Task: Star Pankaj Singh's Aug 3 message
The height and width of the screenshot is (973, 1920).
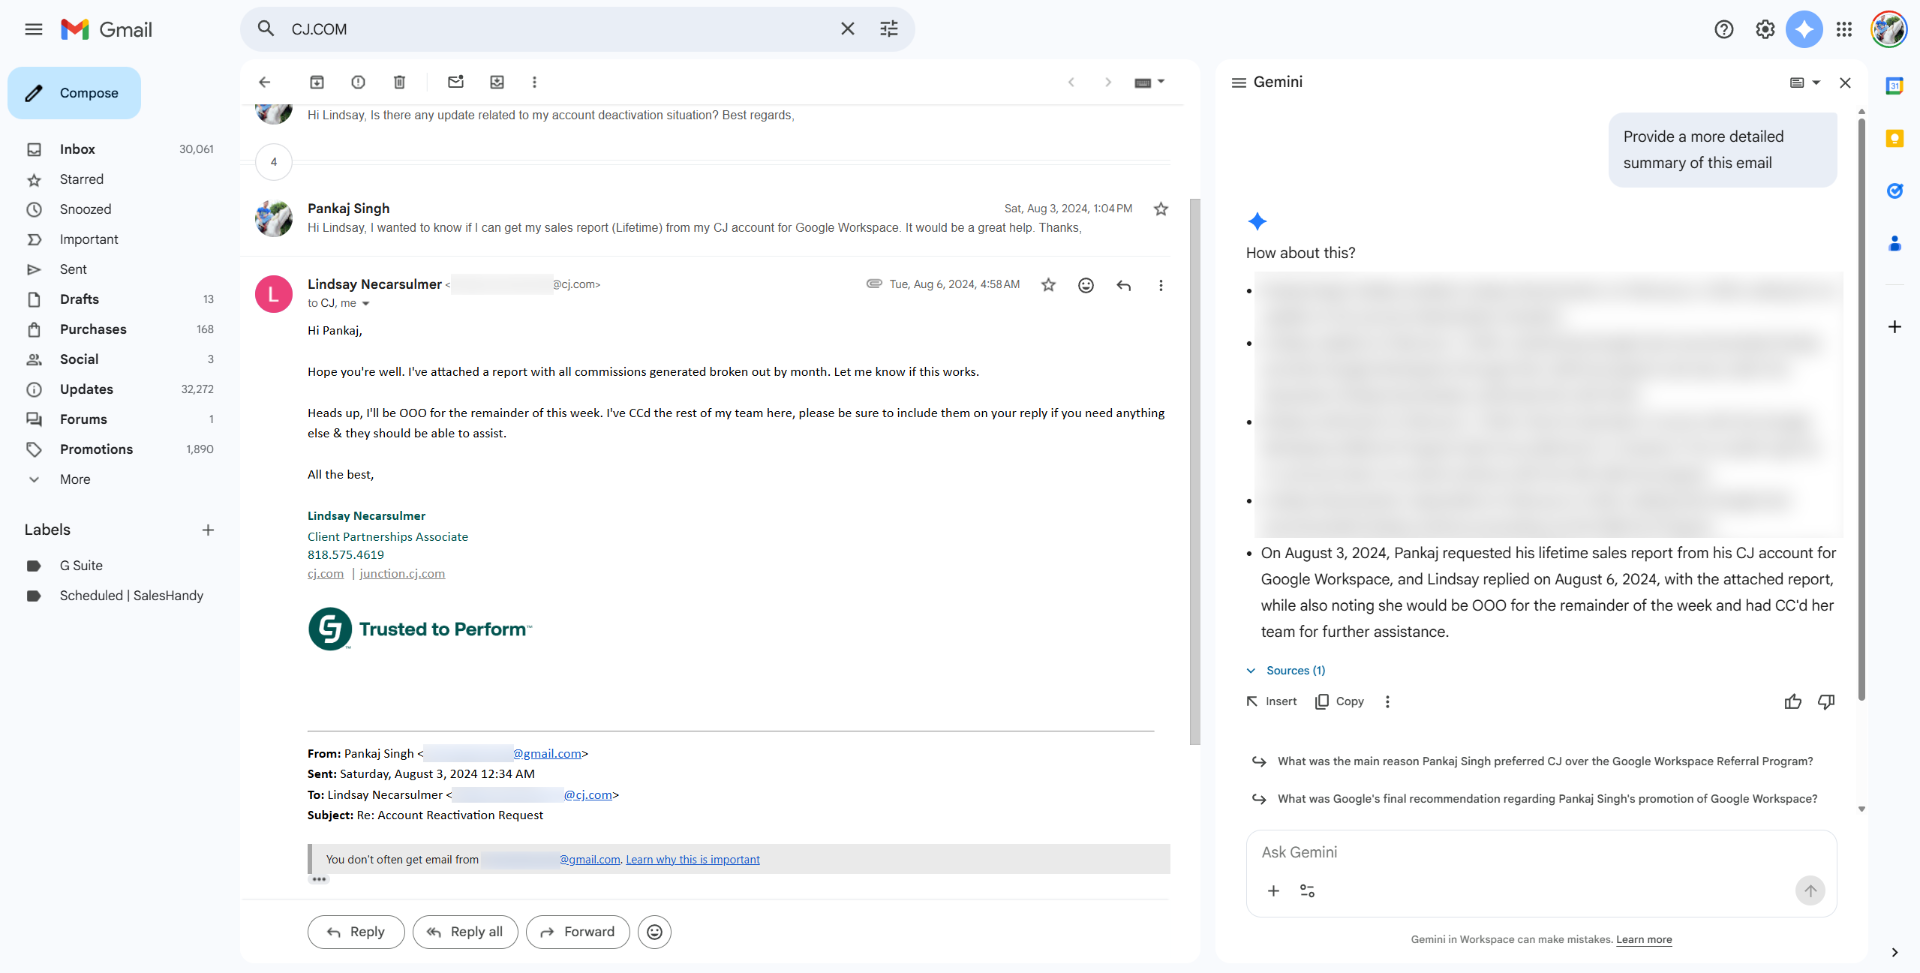Action: tap(1161, 209)
